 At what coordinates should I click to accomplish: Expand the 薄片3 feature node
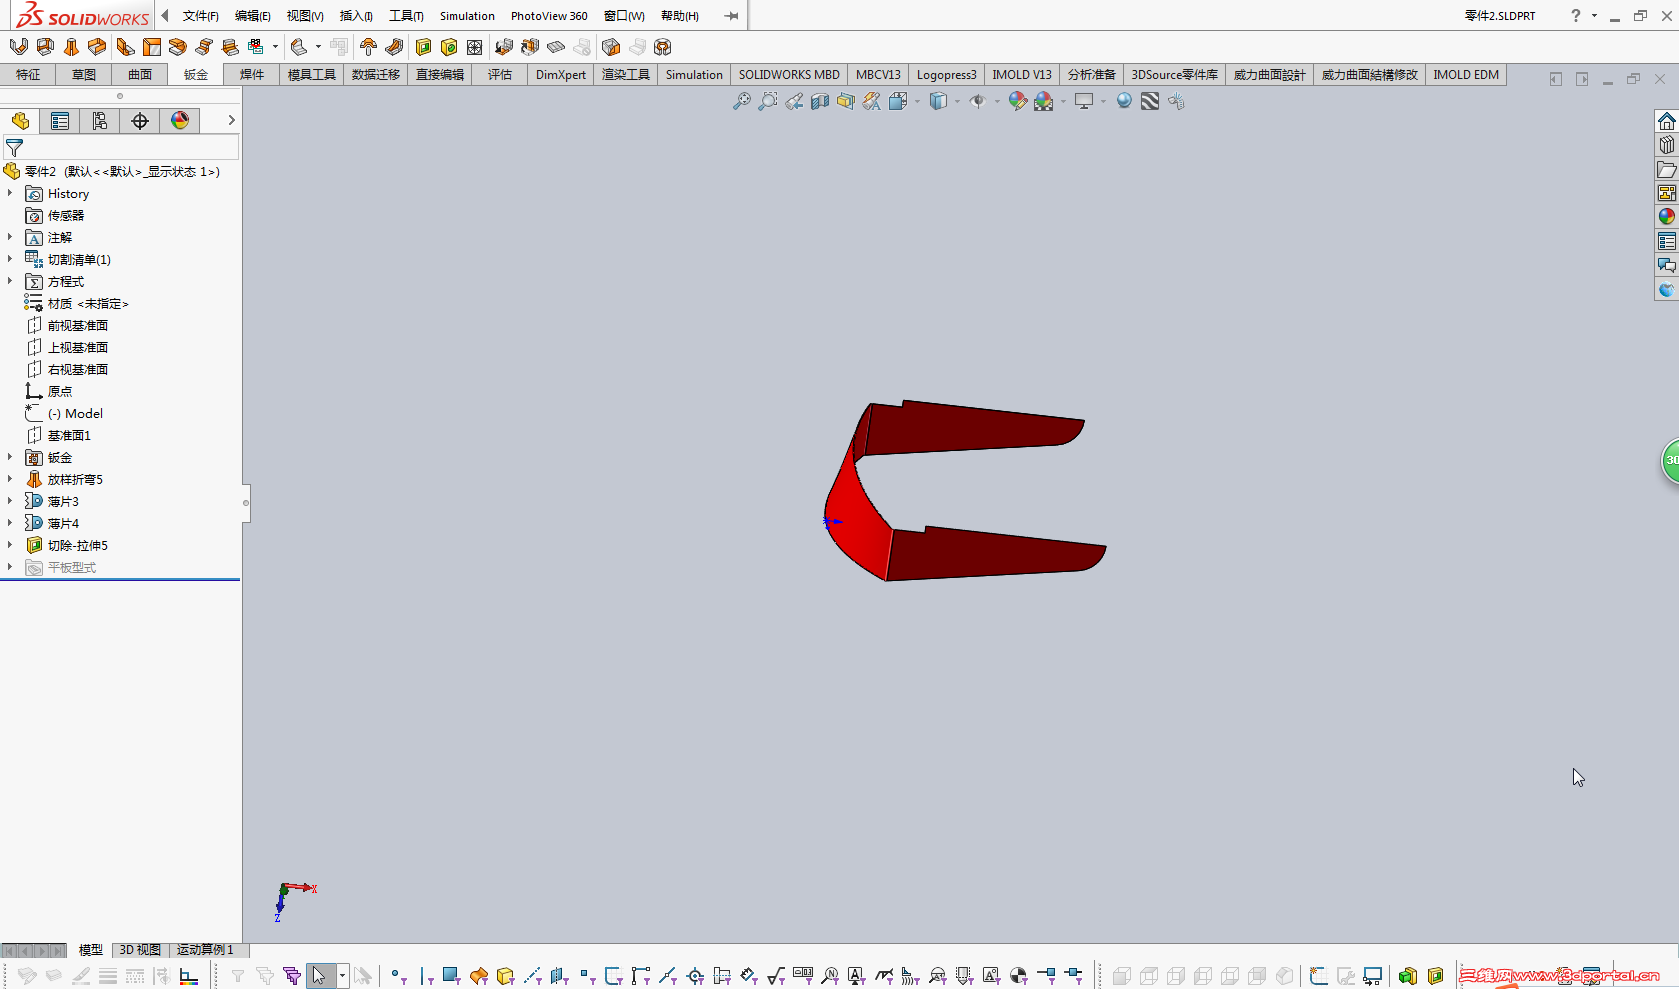(x=10, y=501)
